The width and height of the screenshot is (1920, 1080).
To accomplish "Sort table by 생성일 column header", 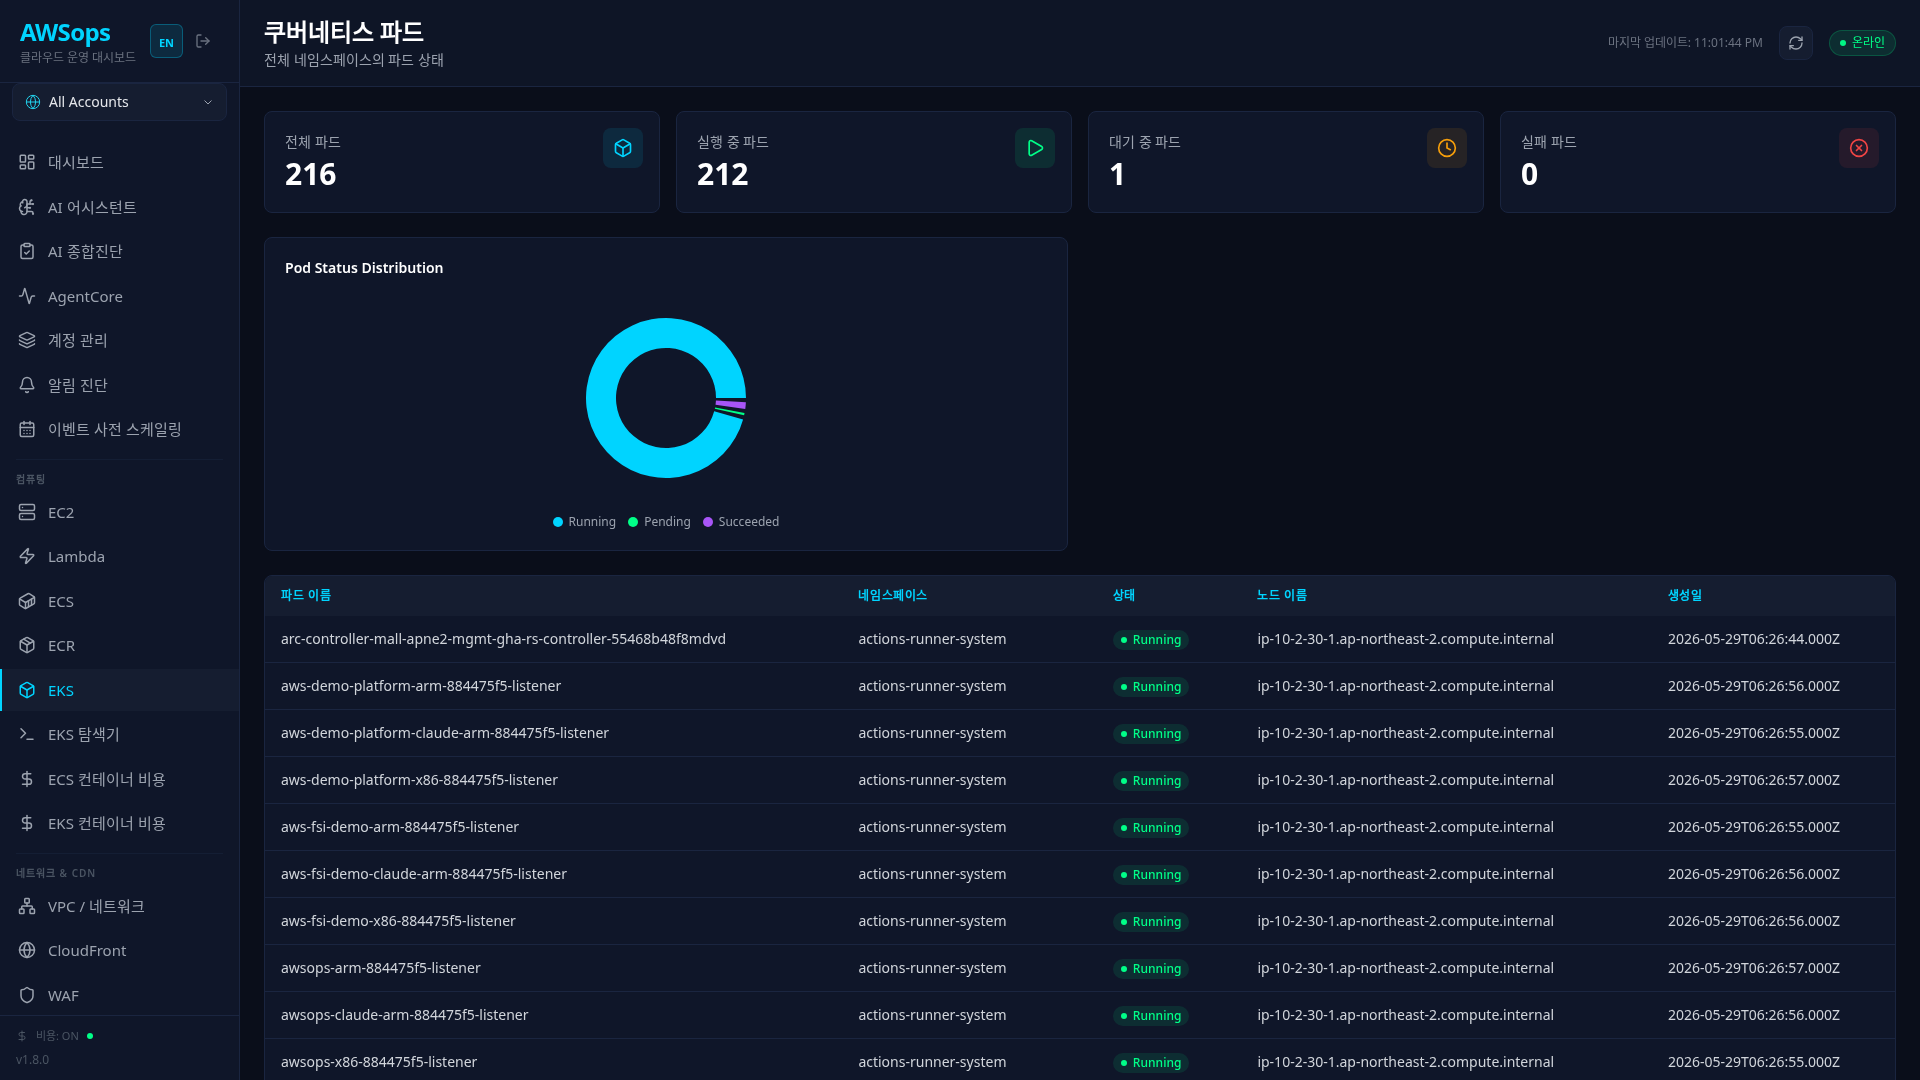I will 1685,595.
